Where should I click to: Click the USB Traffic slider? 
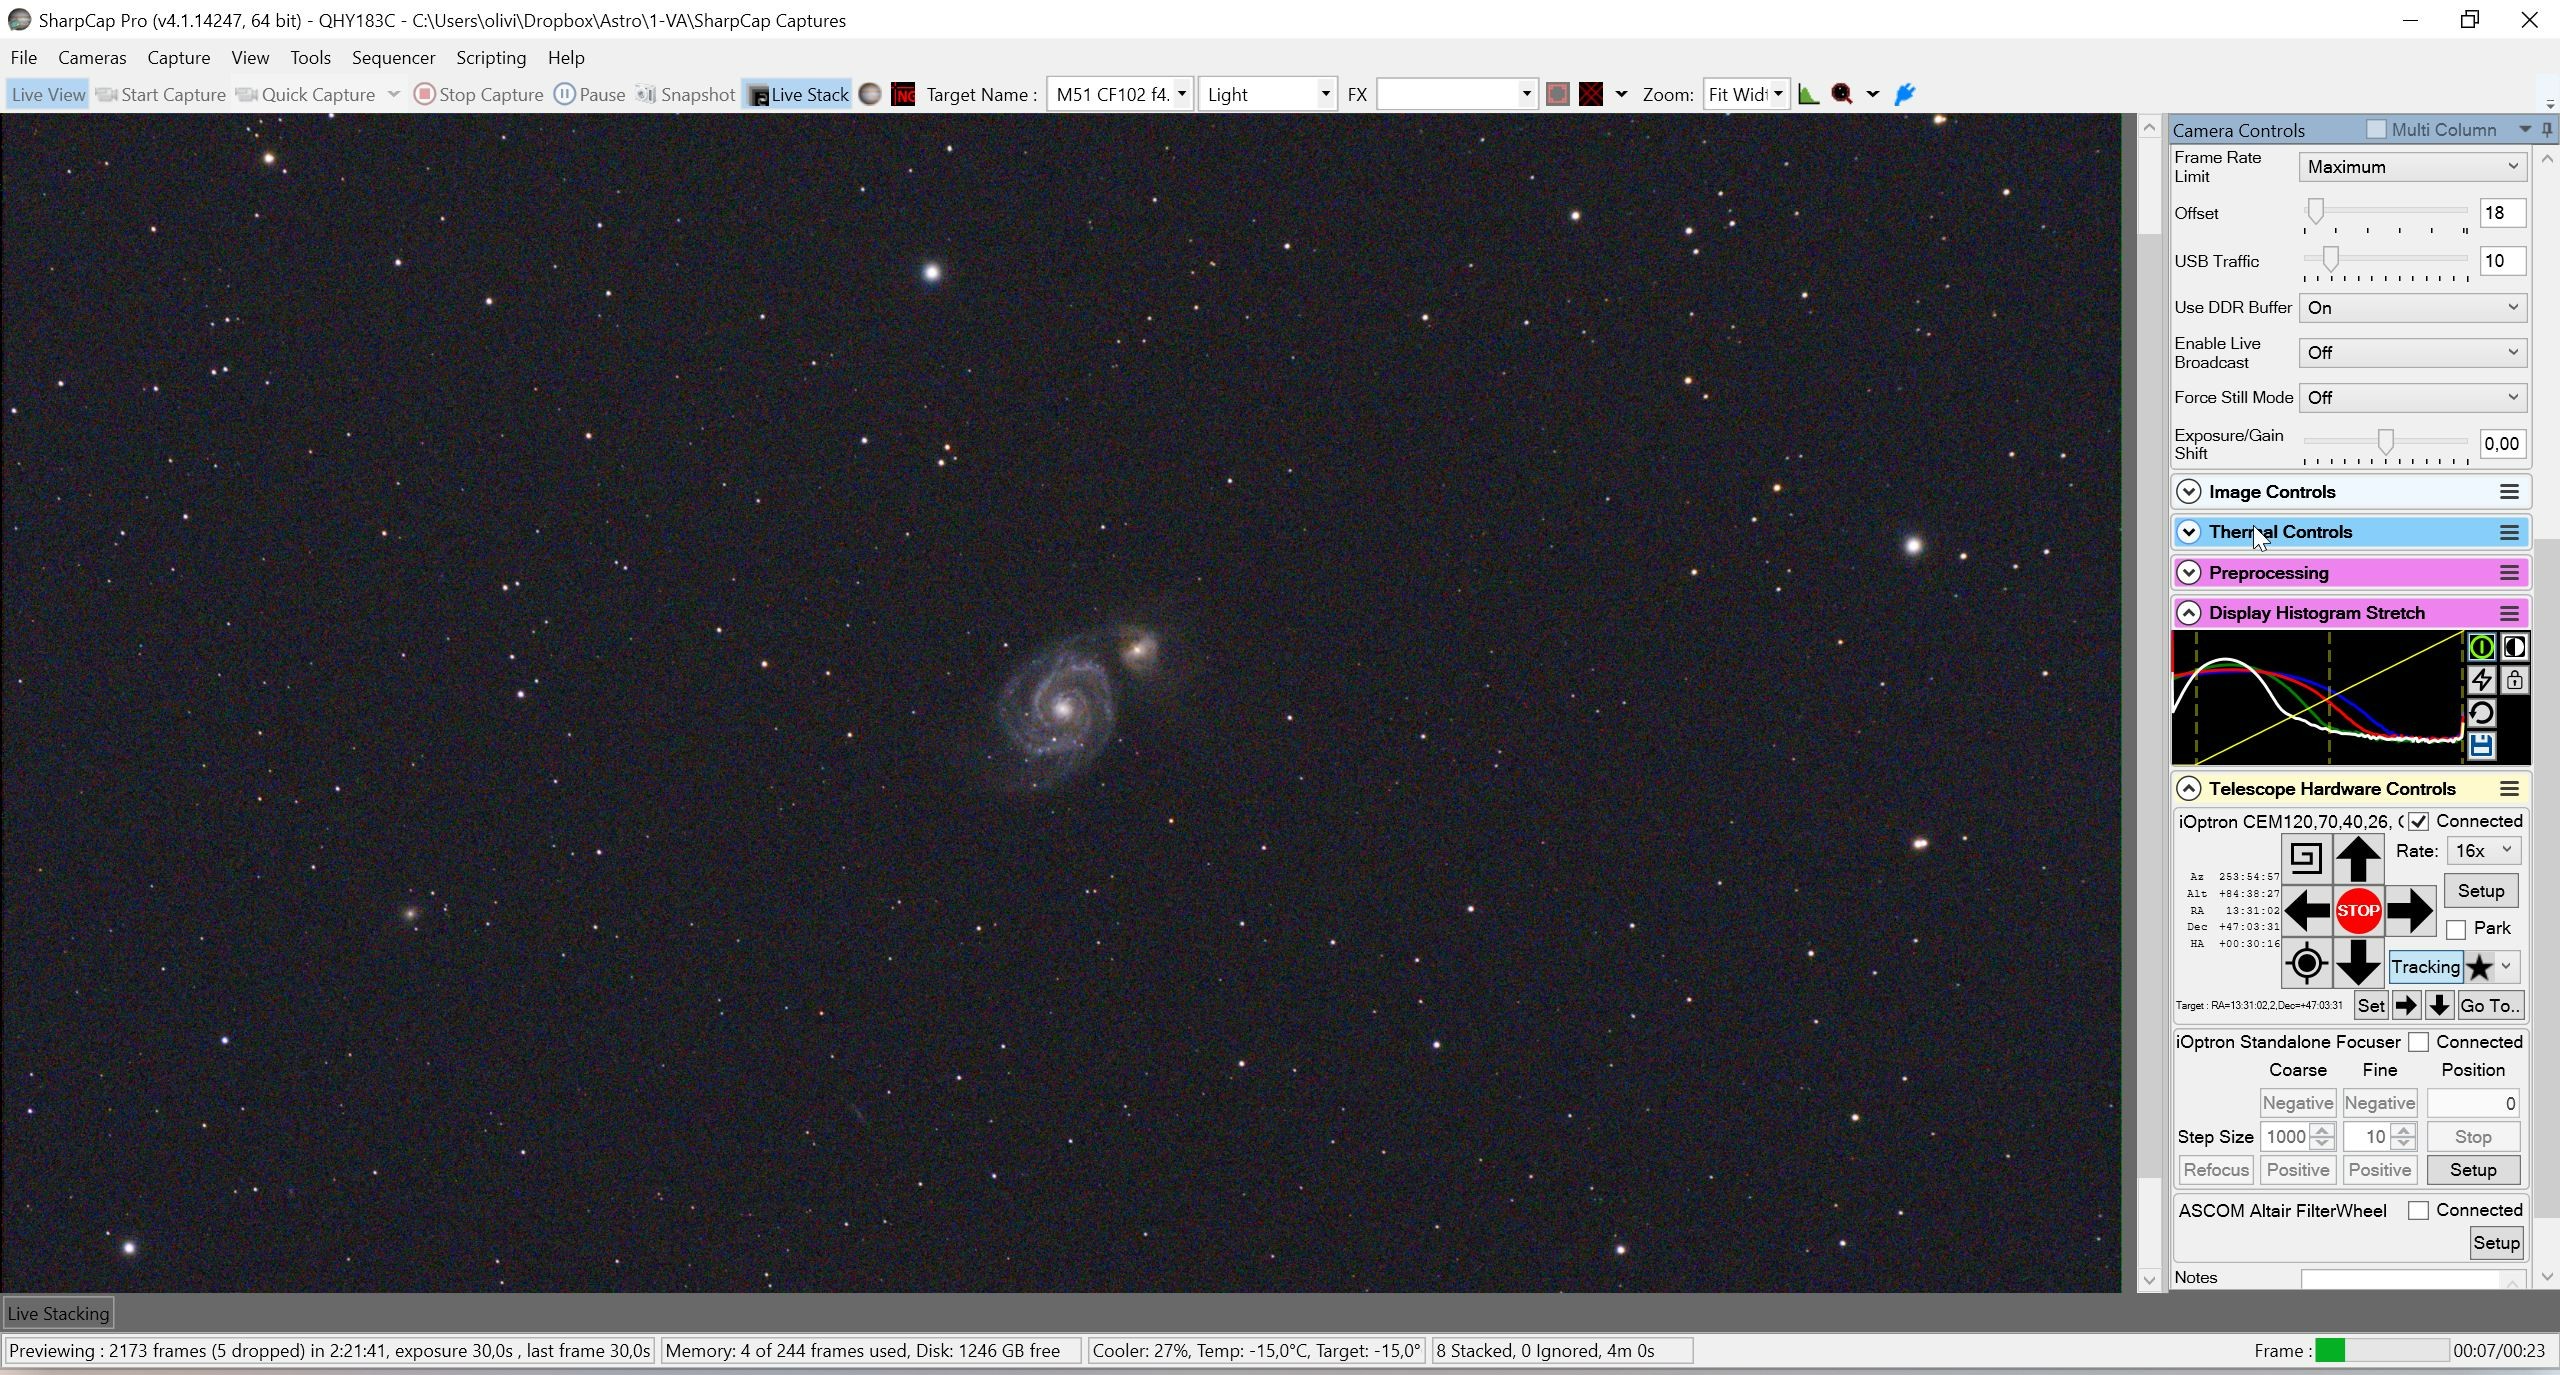pos(2385,261)
